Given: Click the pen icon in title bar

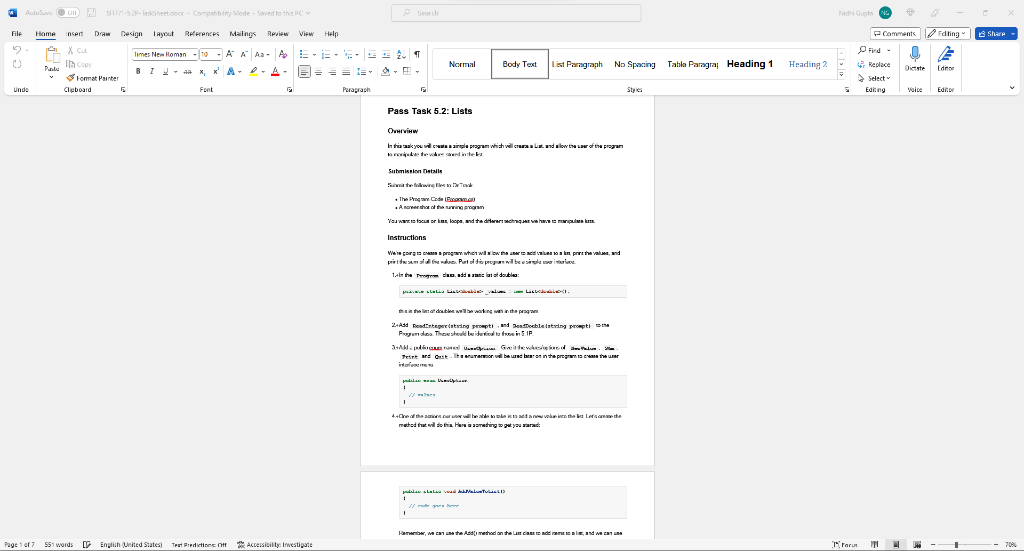Looking at the screenshot, I should (x=935, y=13).
